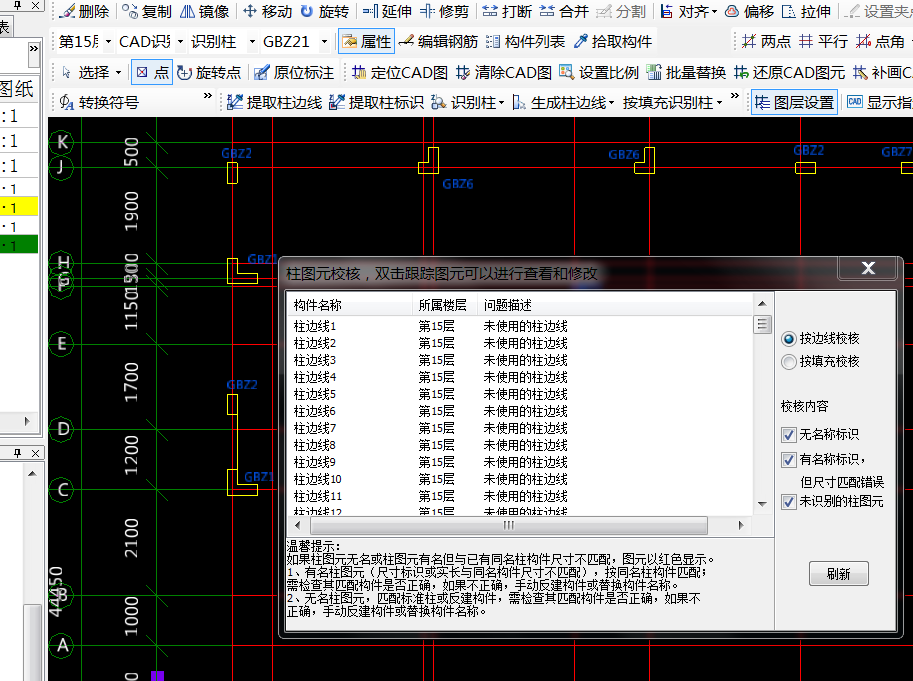The height and width of the screenshot is (681, 913).
Task: Select 两点 two-point axis tool
Action: coord(766,41)
